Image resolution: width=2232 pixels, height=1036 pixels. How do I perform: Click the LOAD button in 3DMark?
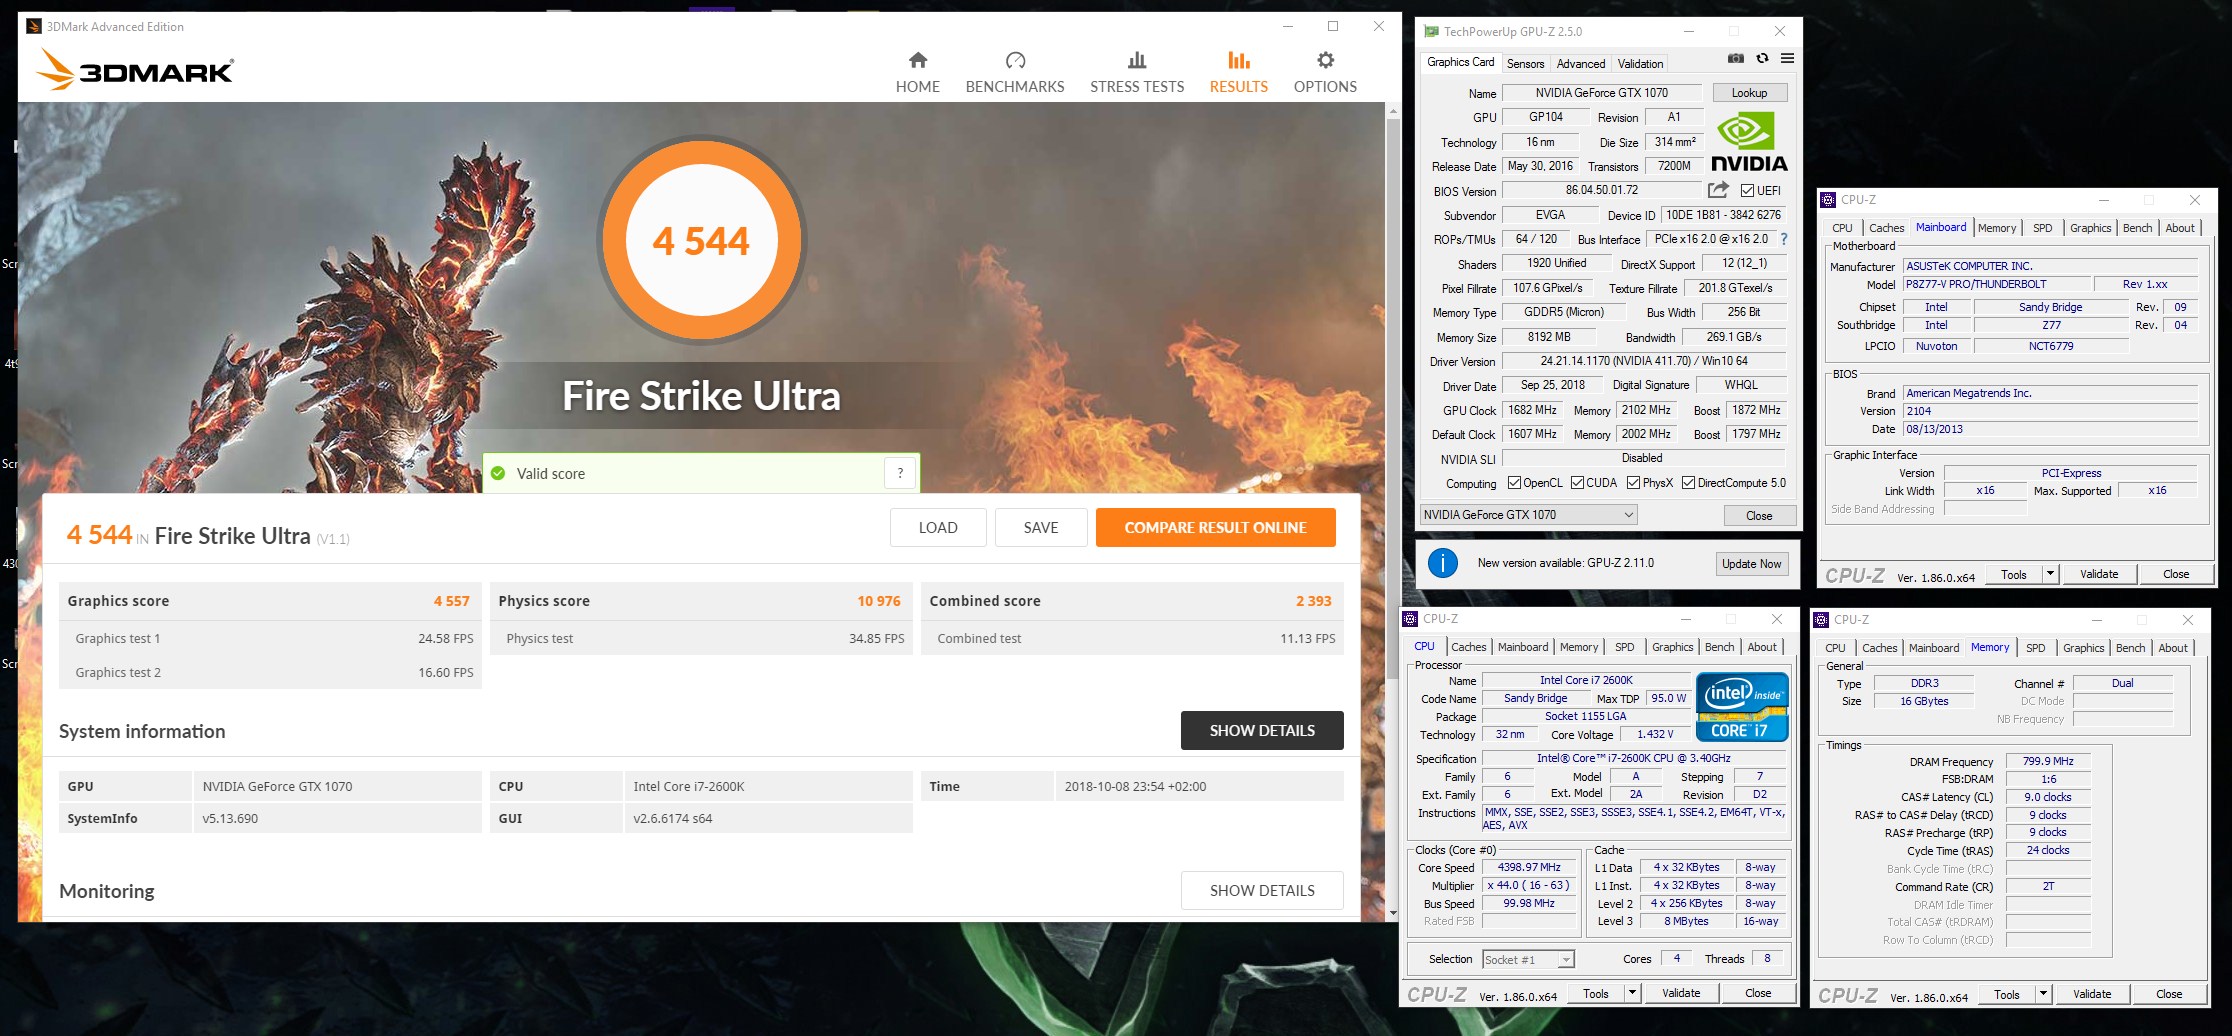(x=938, y=527)
